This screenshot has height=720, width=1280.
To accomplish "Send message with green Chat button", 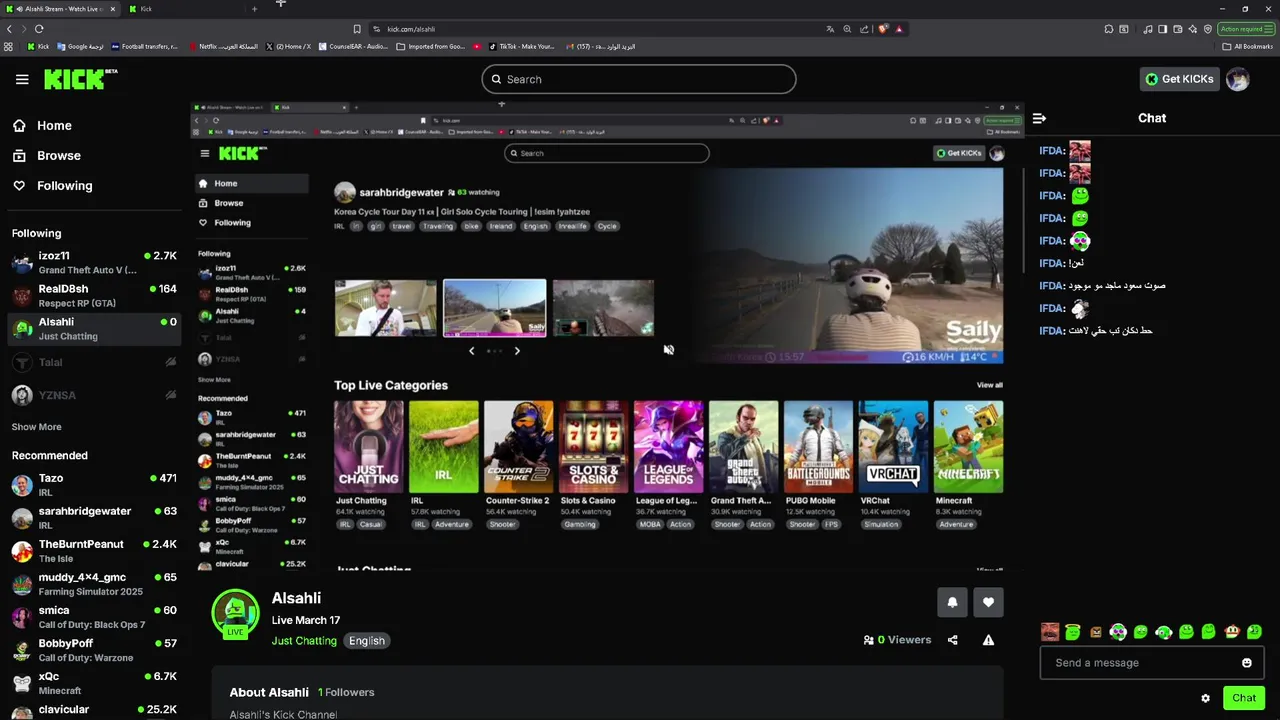I will (x=1244, y=698).
